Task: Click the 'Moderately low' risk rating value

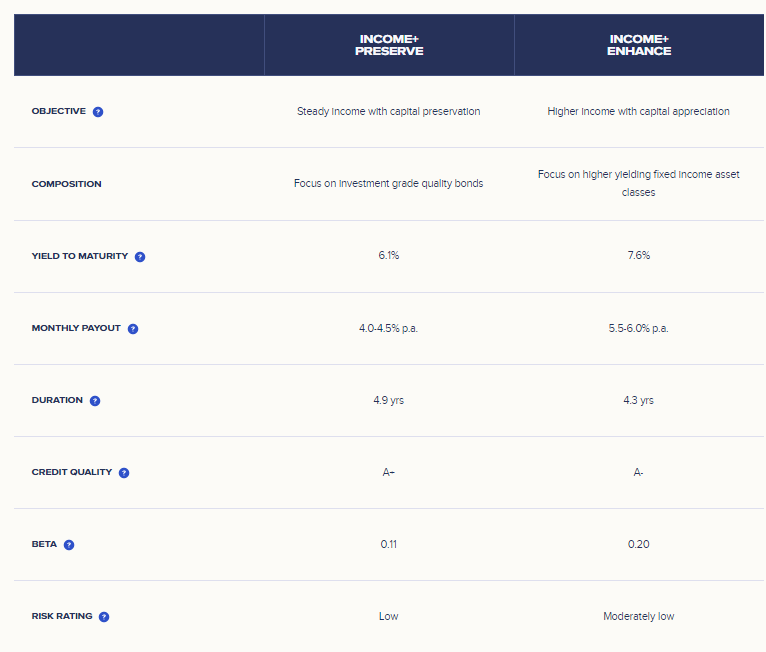Action: point(638,616)
